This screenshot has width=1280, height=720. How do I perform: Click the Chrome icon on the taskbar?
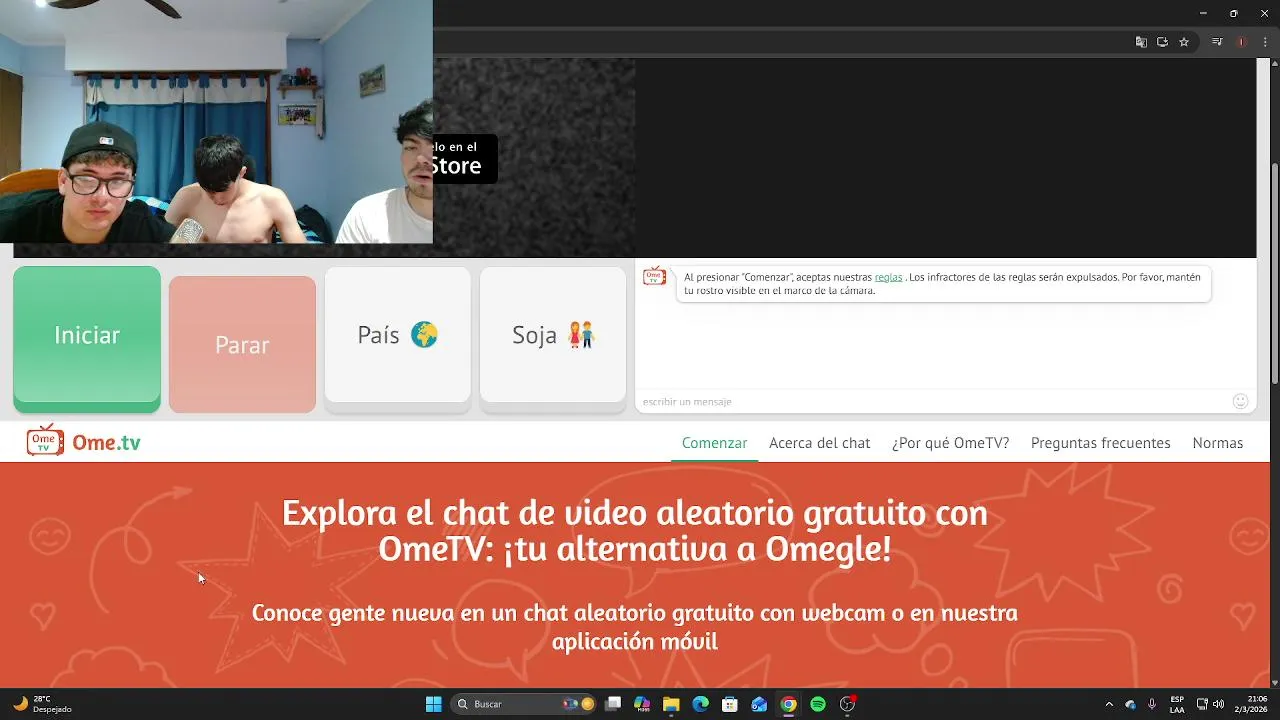pos(788,704)
